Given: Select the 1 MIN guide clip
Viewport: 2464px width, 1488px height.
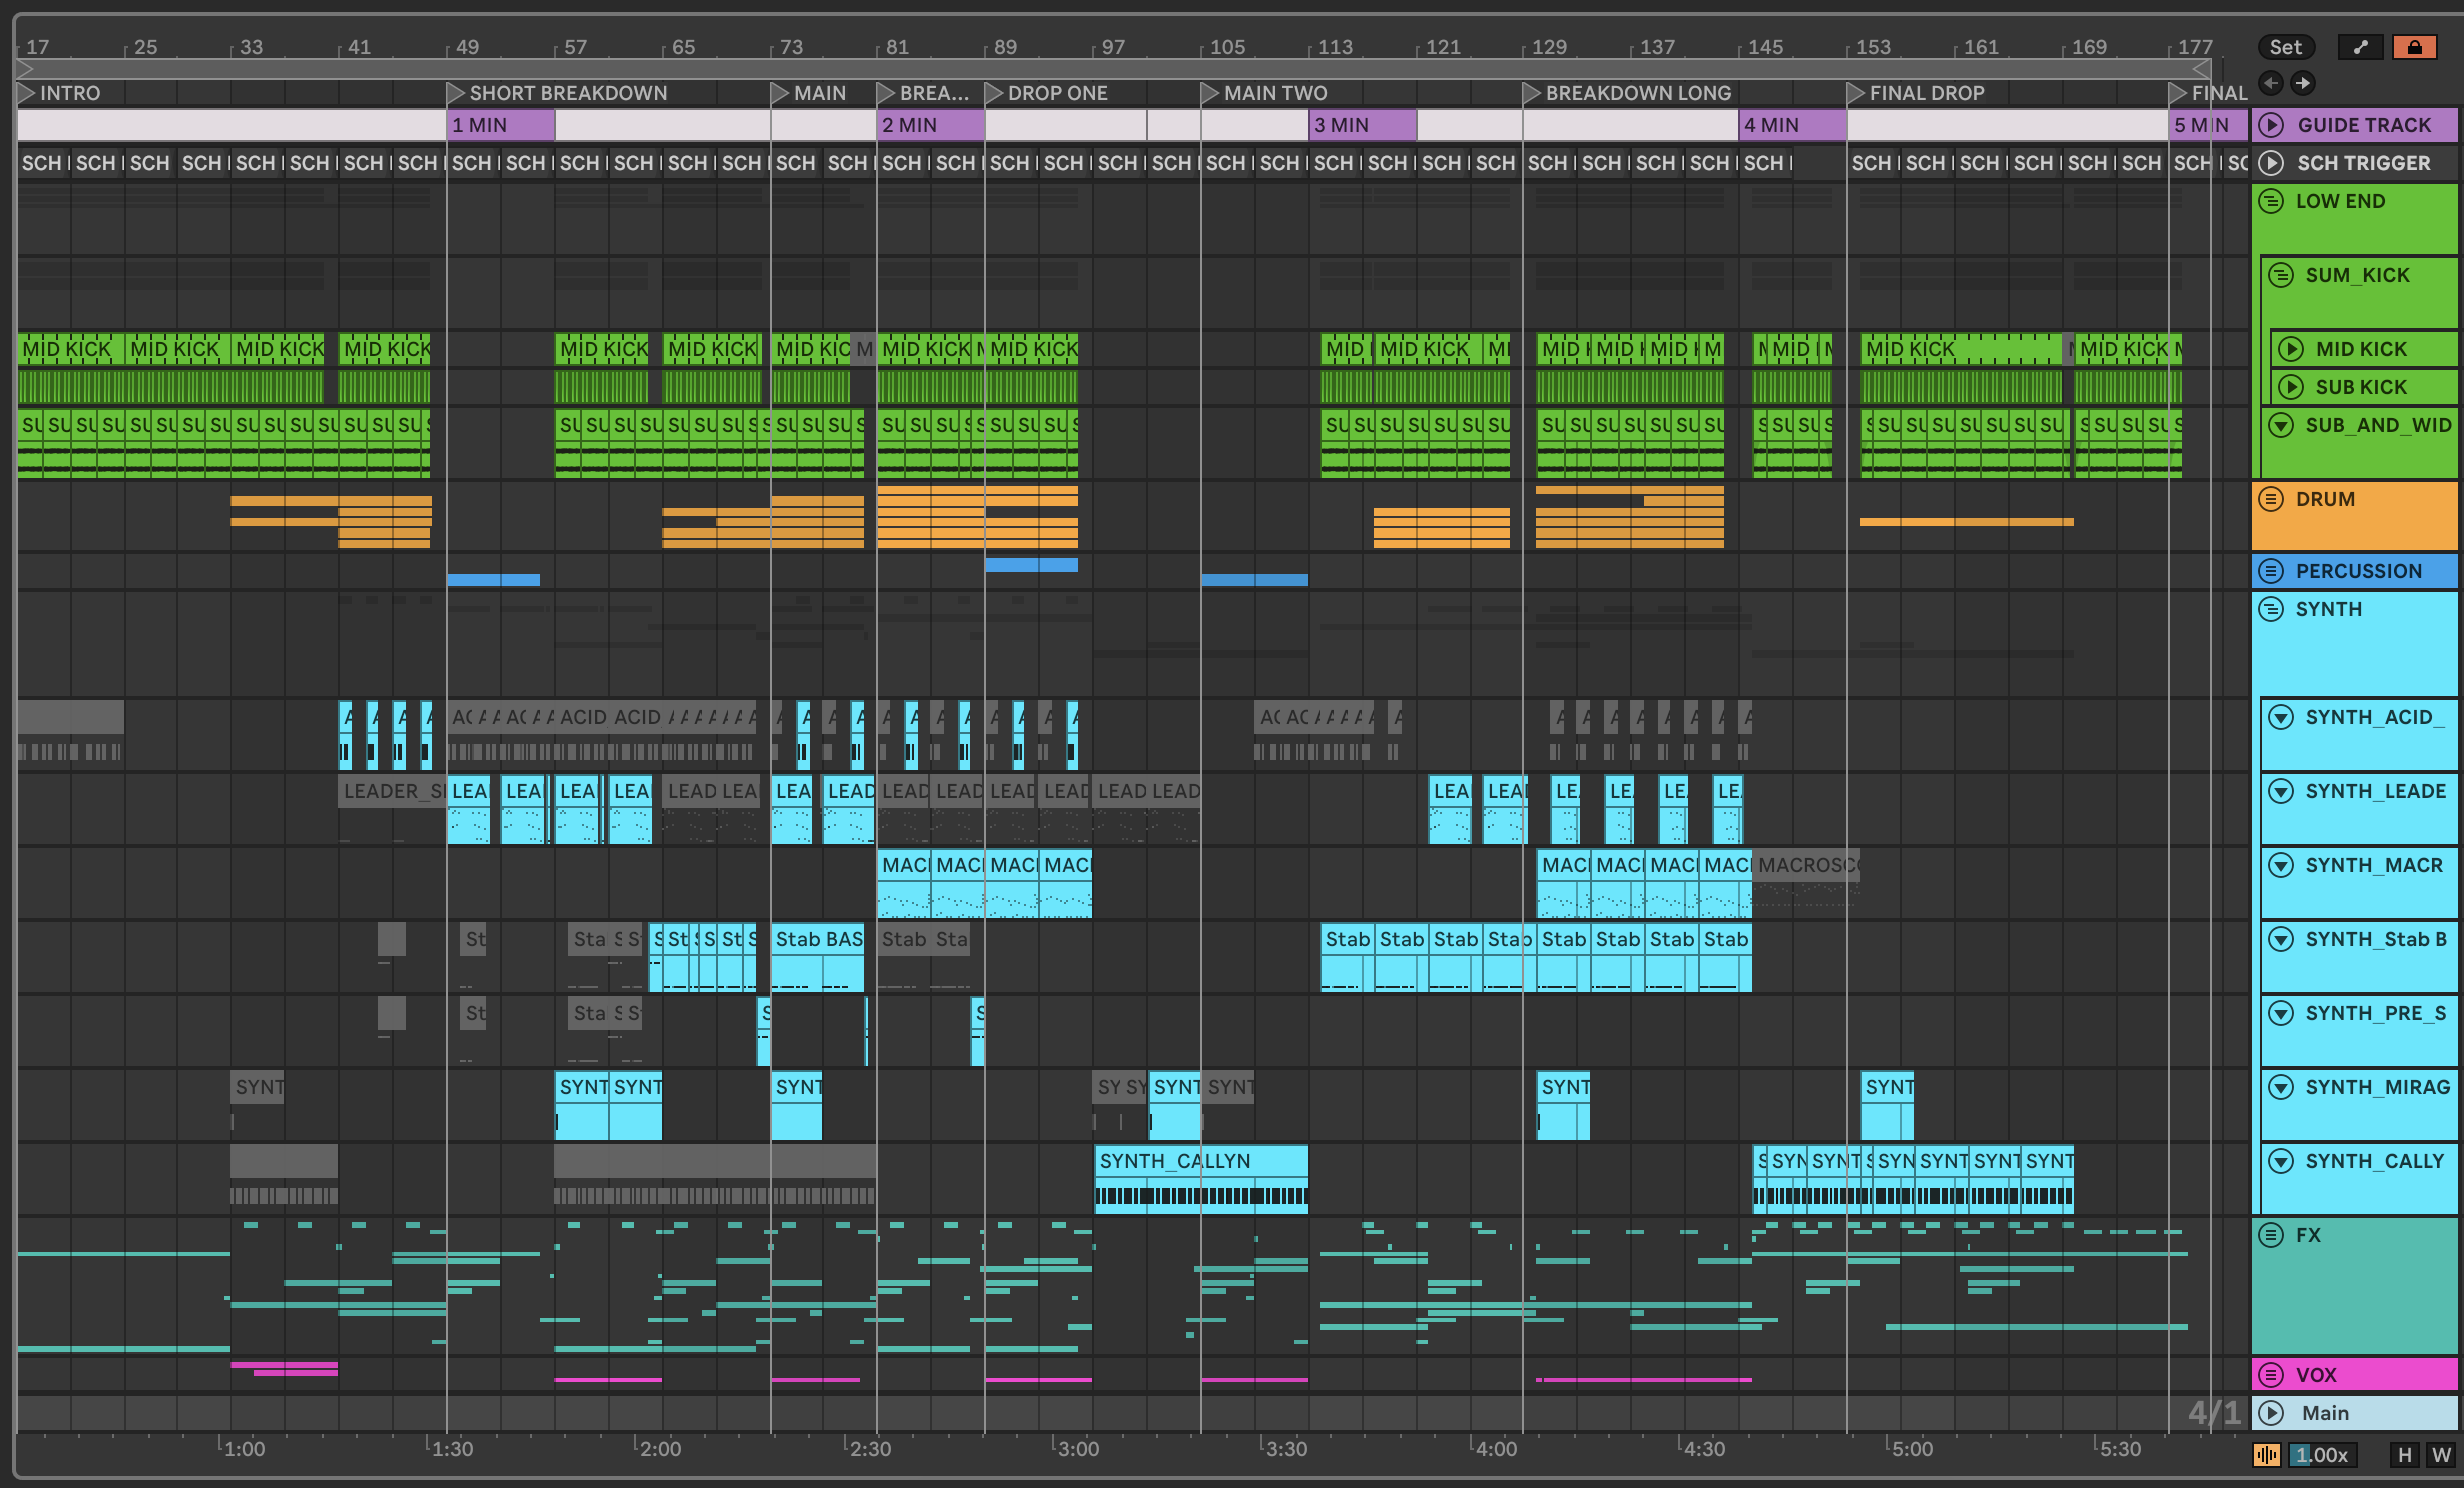Looking at the screenshot, I should (x=500, y=125).
